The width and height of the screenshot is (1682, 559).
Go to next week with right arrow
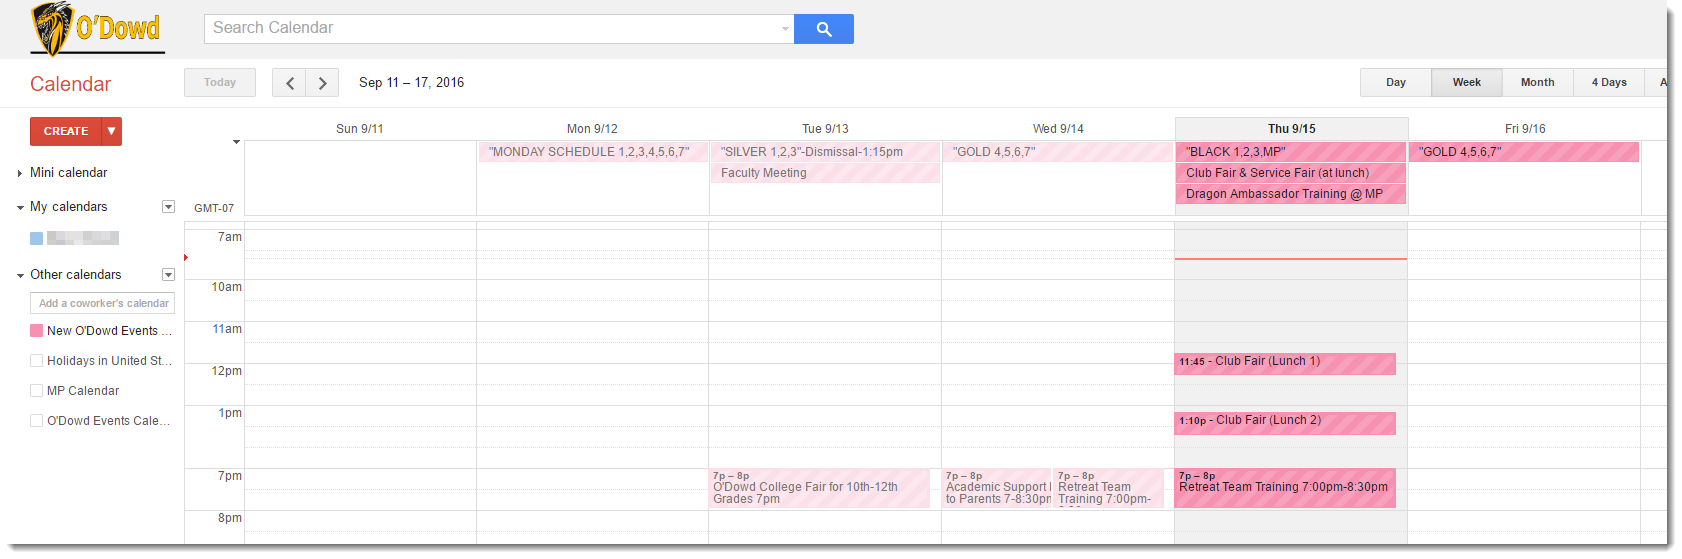[322, 83]
